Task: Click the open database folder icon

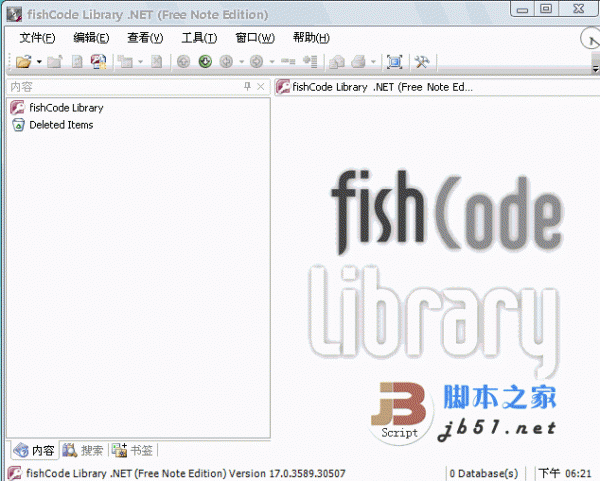Action: (23, 62)
